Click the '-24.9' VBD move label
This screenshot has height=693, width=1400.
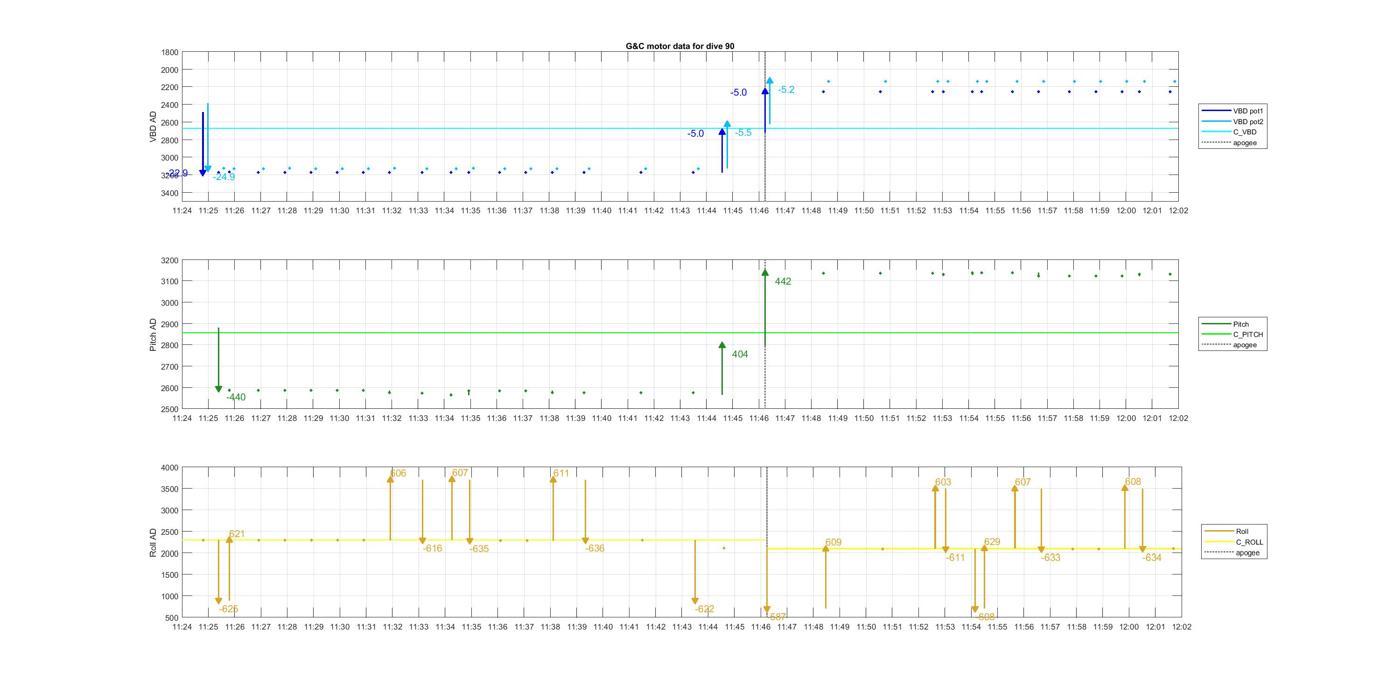(x=224, y=177)
